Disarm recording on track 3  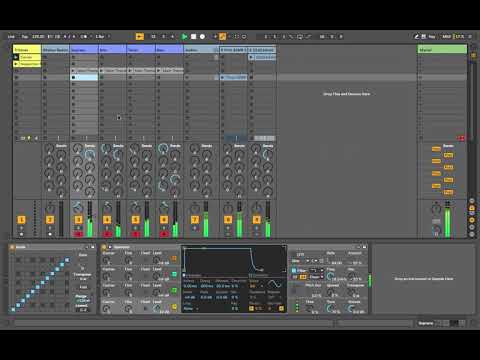[78, 234]
